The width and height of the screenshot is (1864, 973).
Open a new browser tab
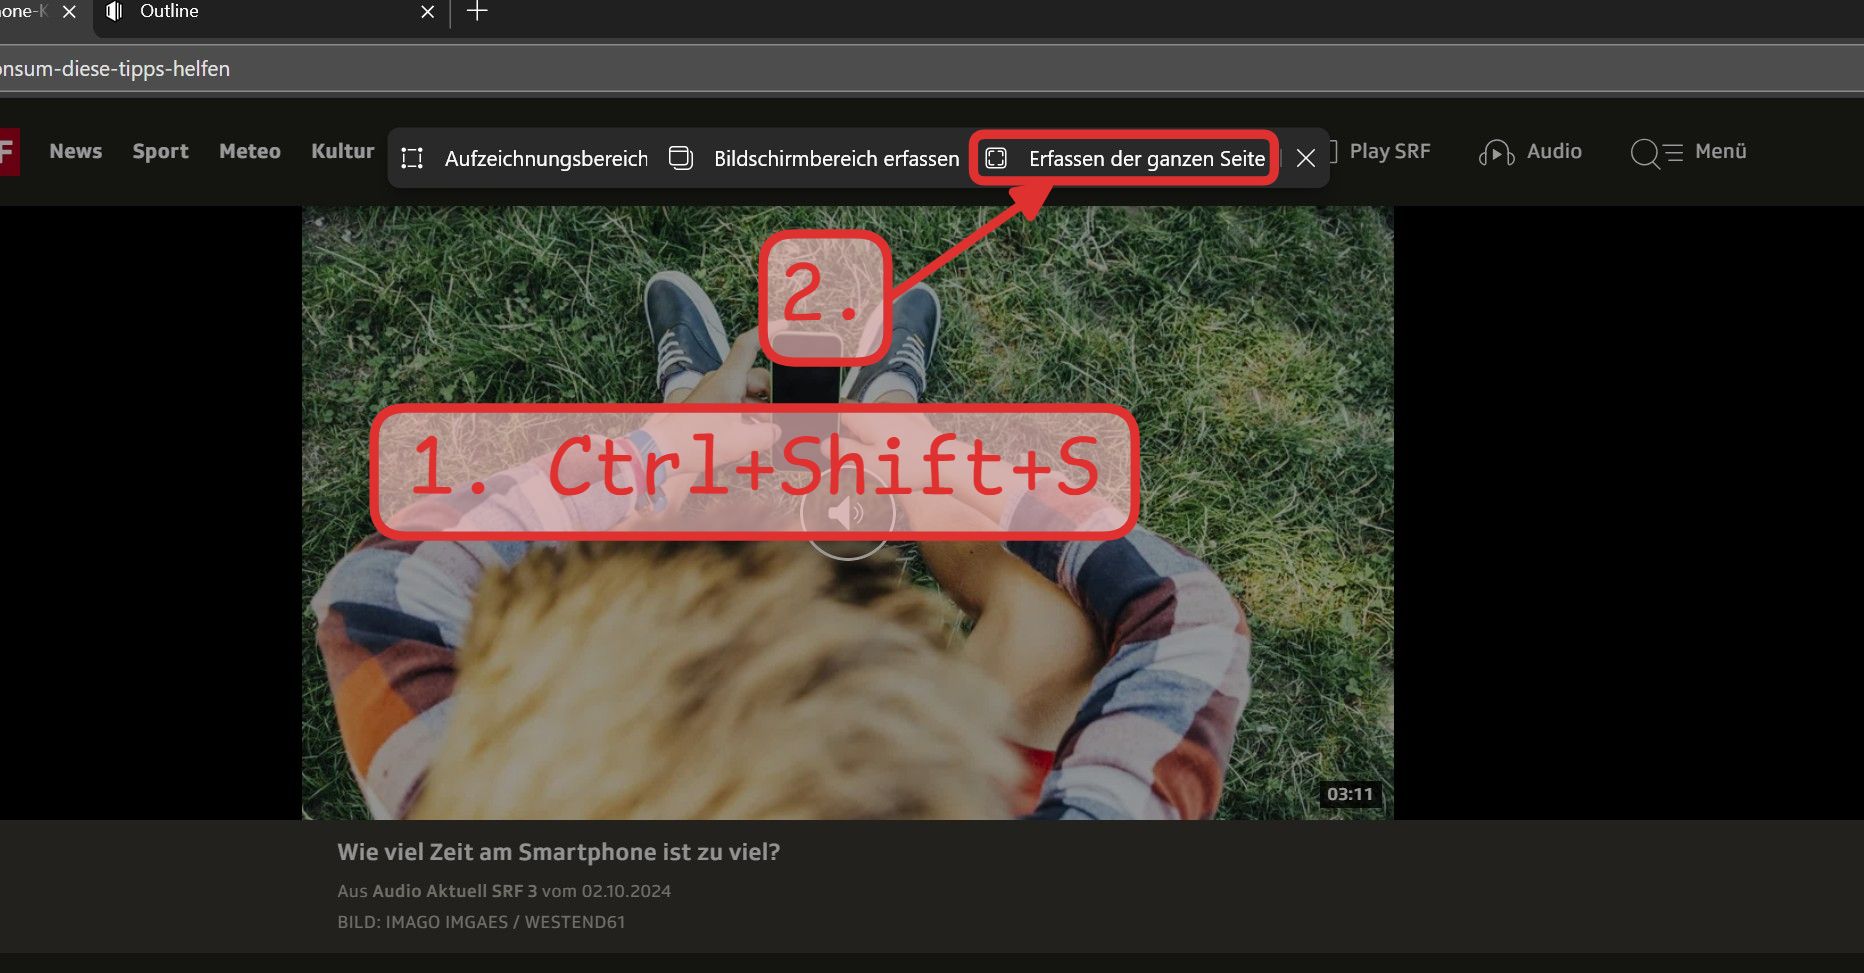click(x=477, y=12)
